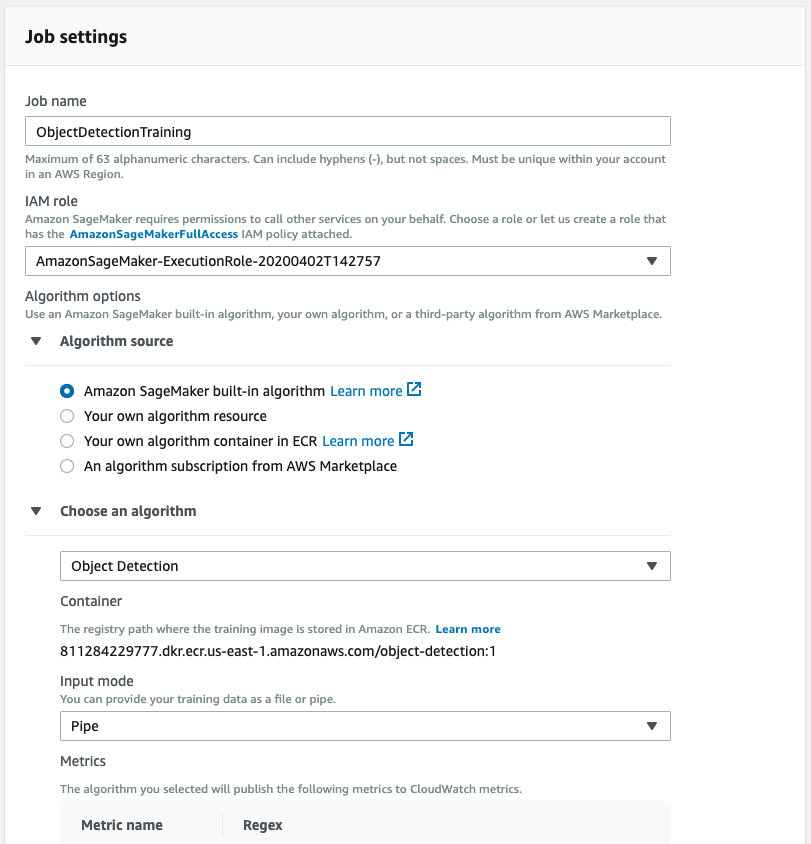Click the Job settings heading
This screenshot has height=844, width=811.
tap(76, 37)
